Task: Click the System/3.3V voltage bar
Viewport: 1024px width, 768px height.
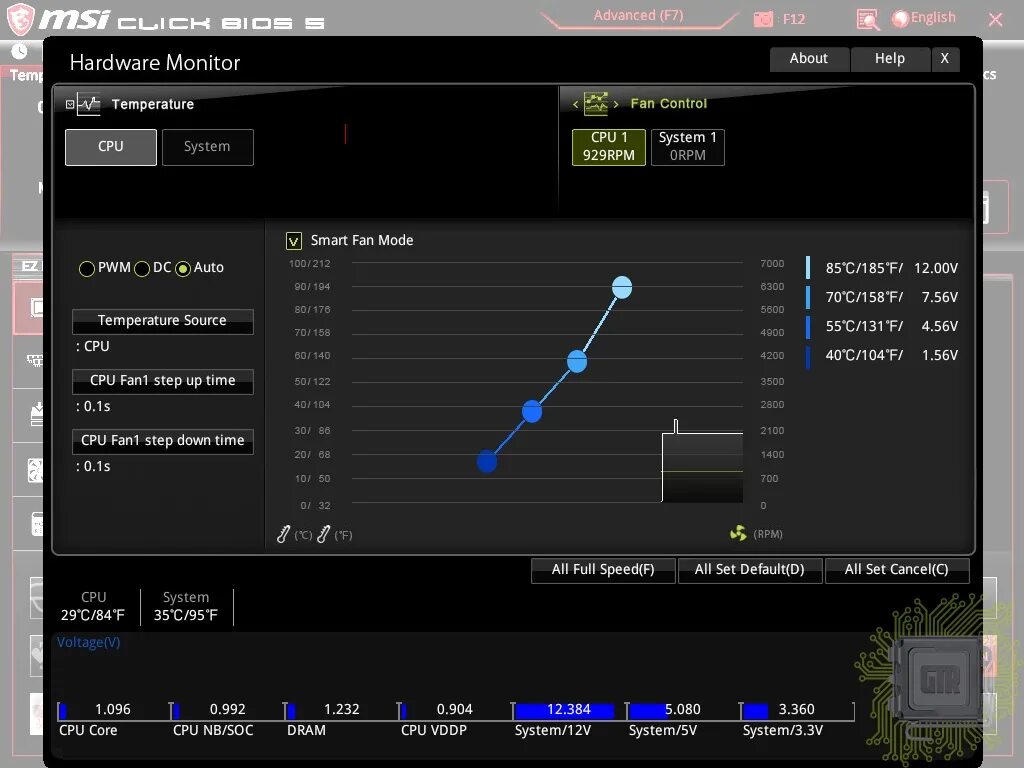Action: point(756,711)
